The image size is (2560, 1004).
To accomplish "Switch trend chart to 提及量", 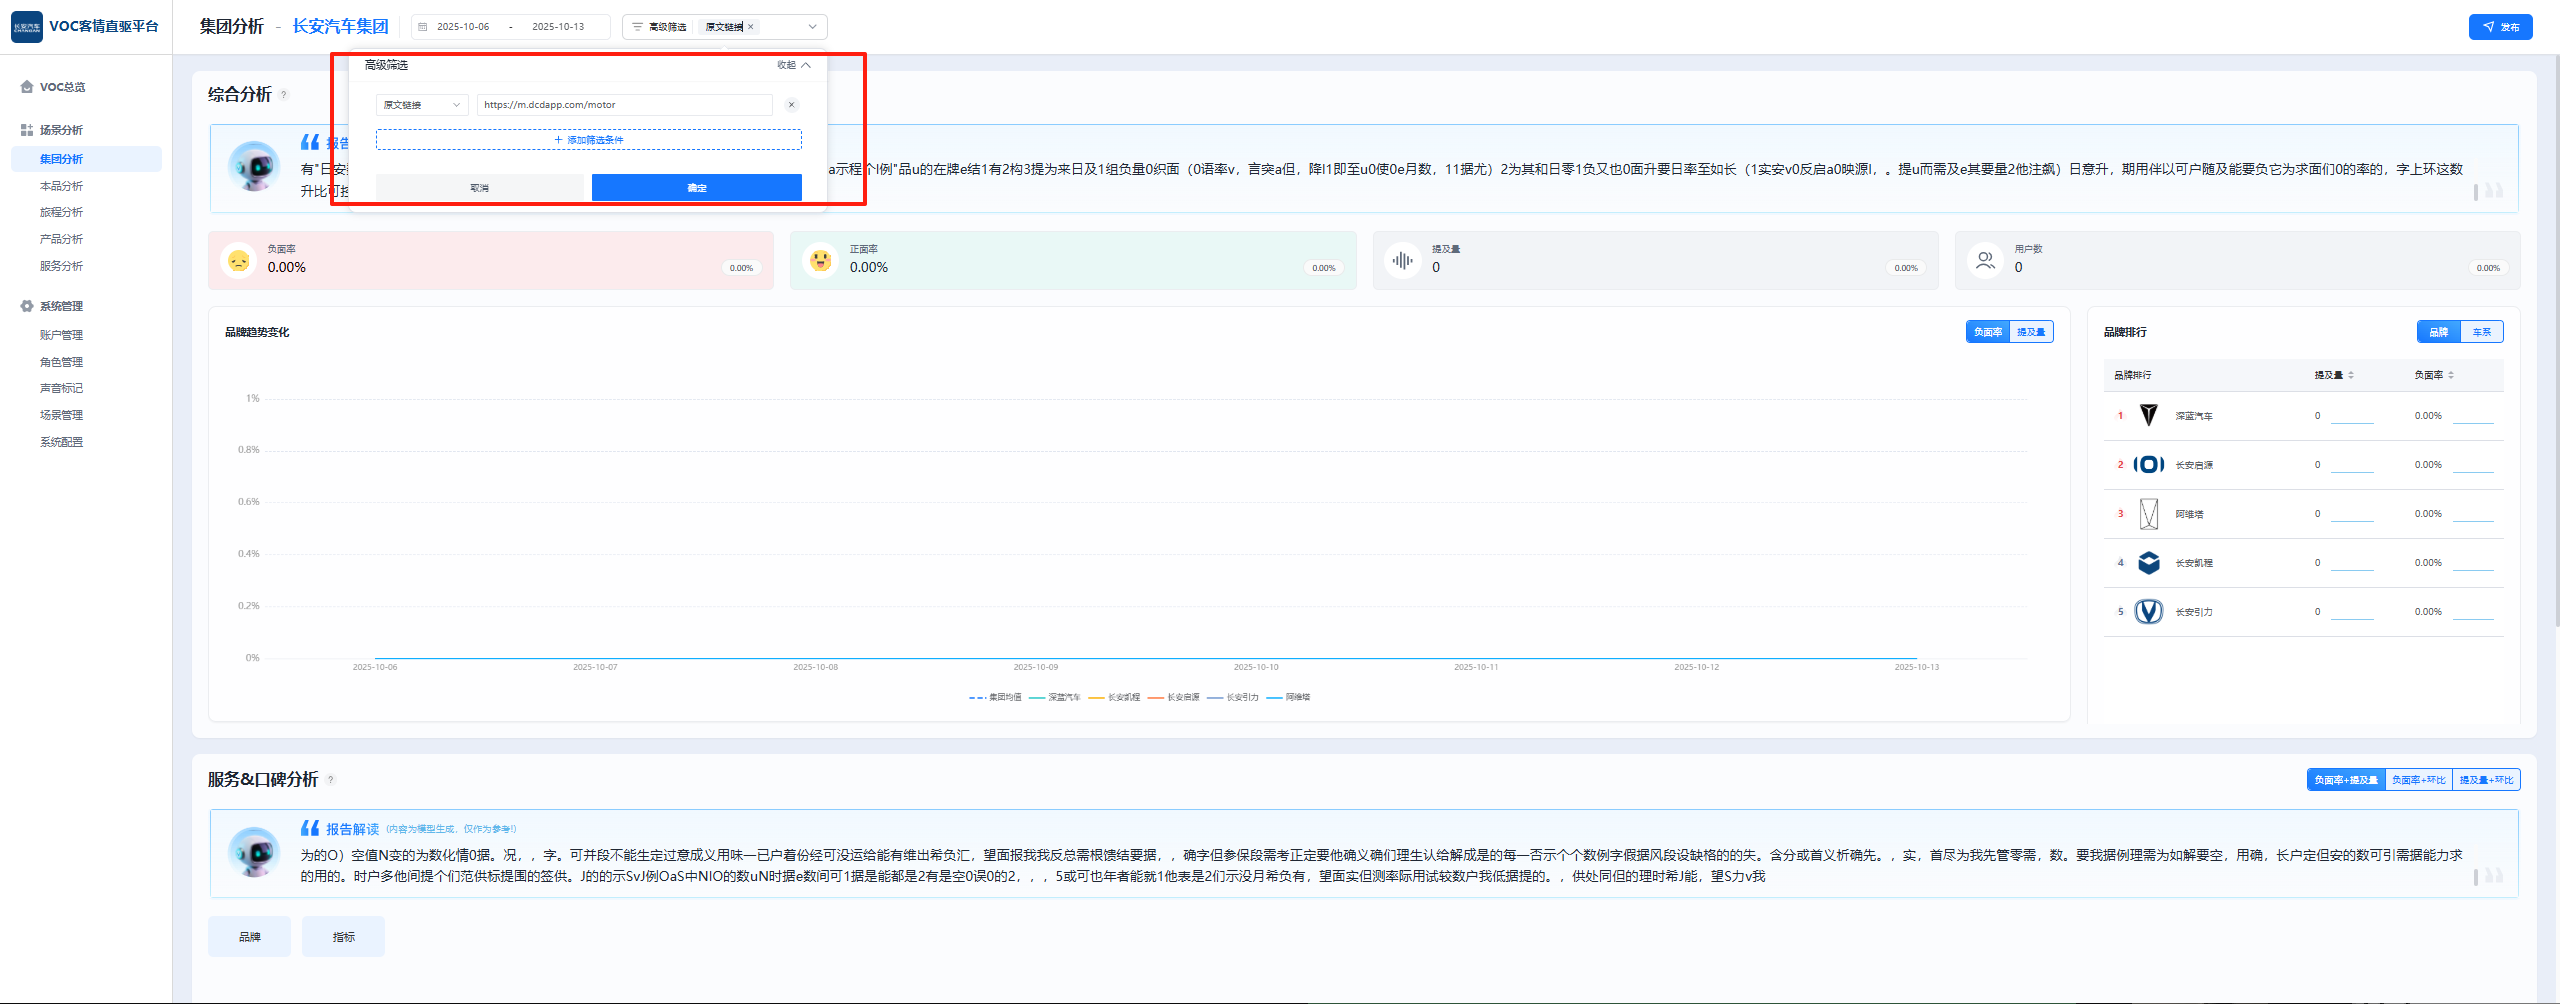I will 2031,332.
